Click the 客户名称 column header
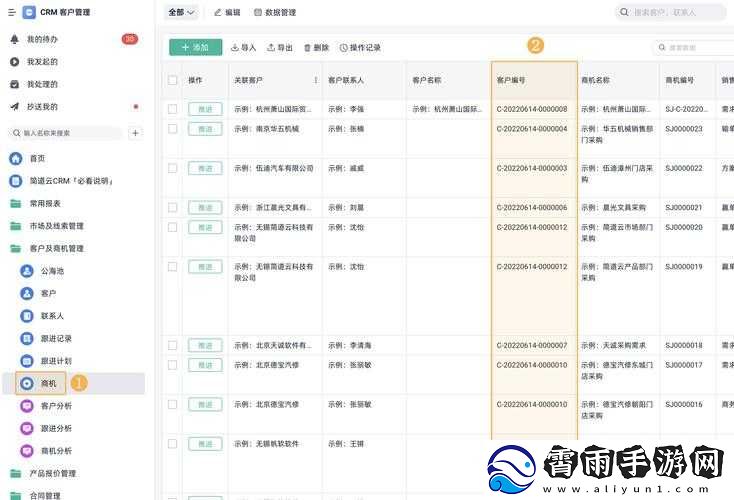This screenshot has height=500, width=734. 427,81
